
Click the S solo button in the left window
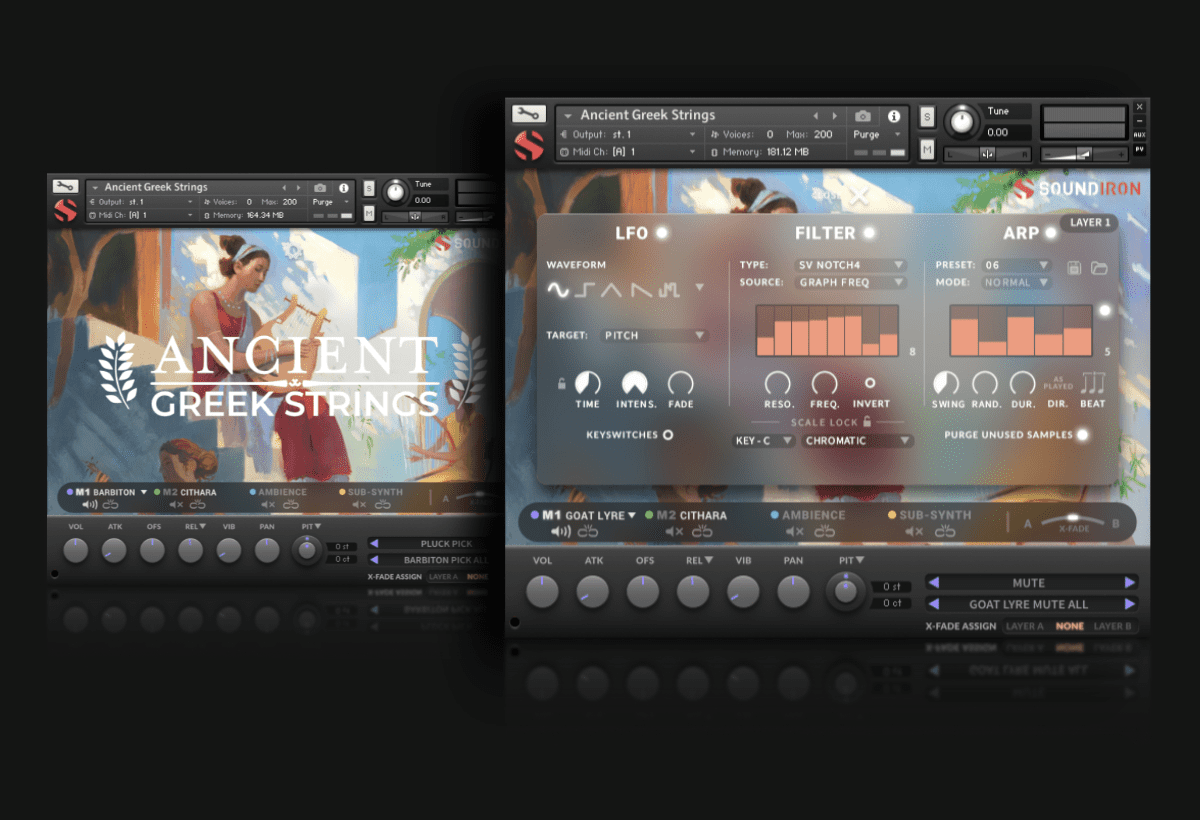click(369, 188)
